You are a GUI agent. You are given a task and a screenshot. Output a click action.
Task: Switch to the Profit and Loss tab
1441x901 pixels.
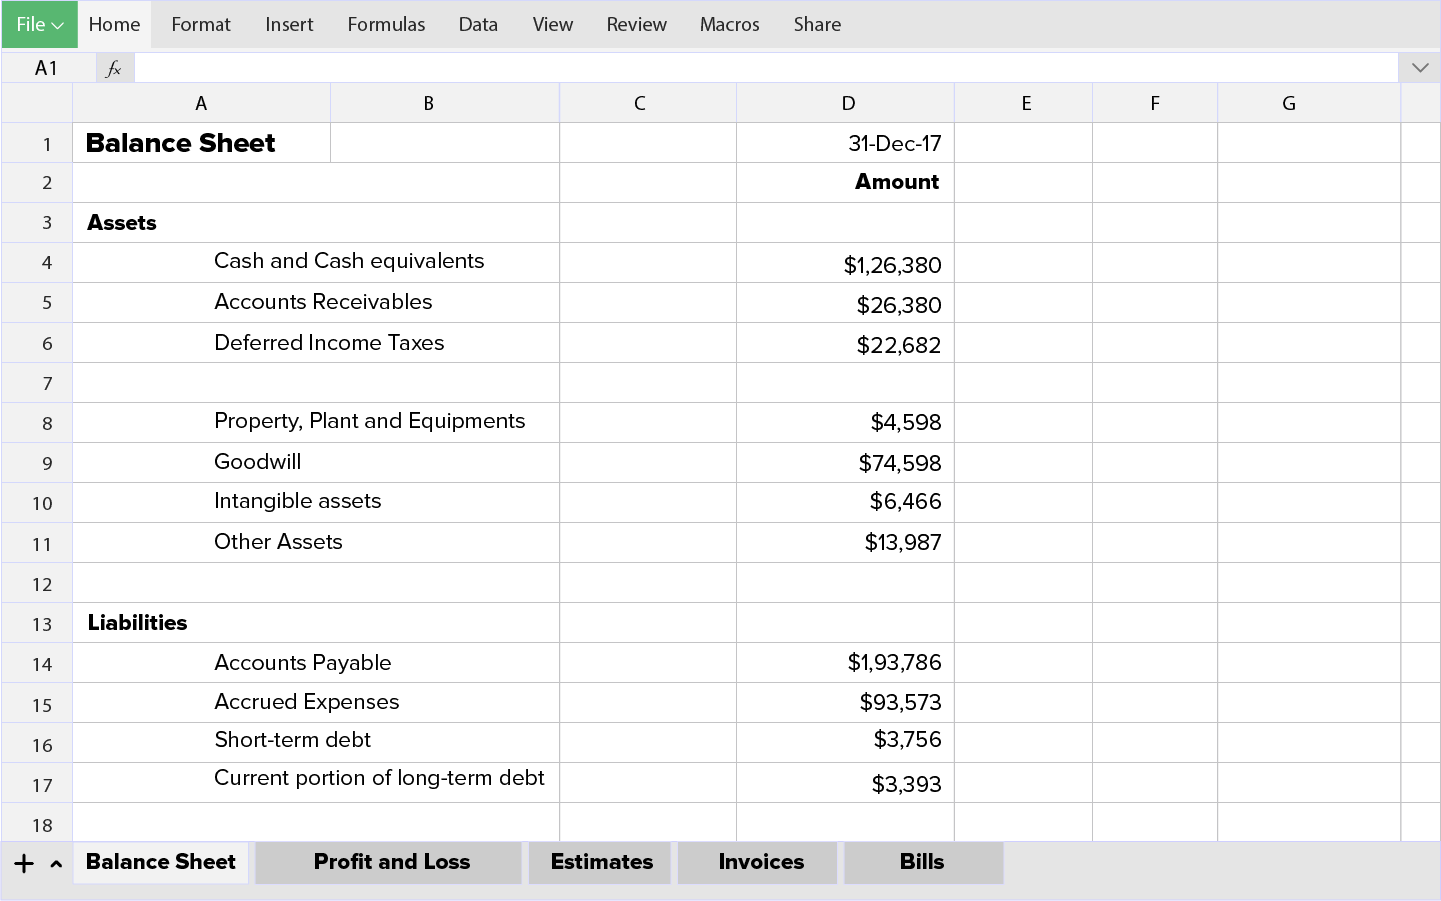pos(388,862)
